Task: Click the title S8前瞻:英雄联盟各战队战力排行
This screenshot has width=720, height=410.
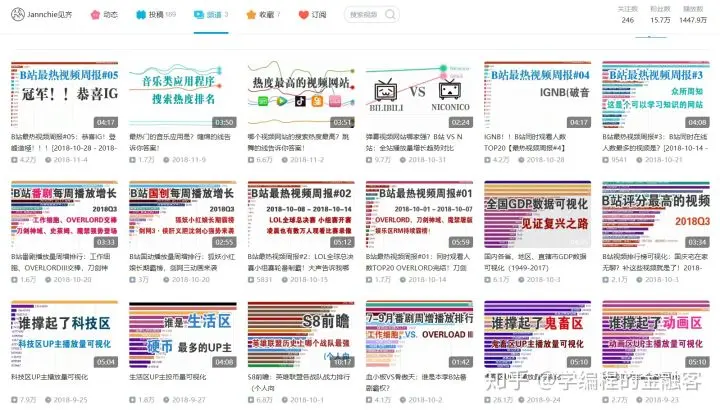Action: [x=299, y=382]
